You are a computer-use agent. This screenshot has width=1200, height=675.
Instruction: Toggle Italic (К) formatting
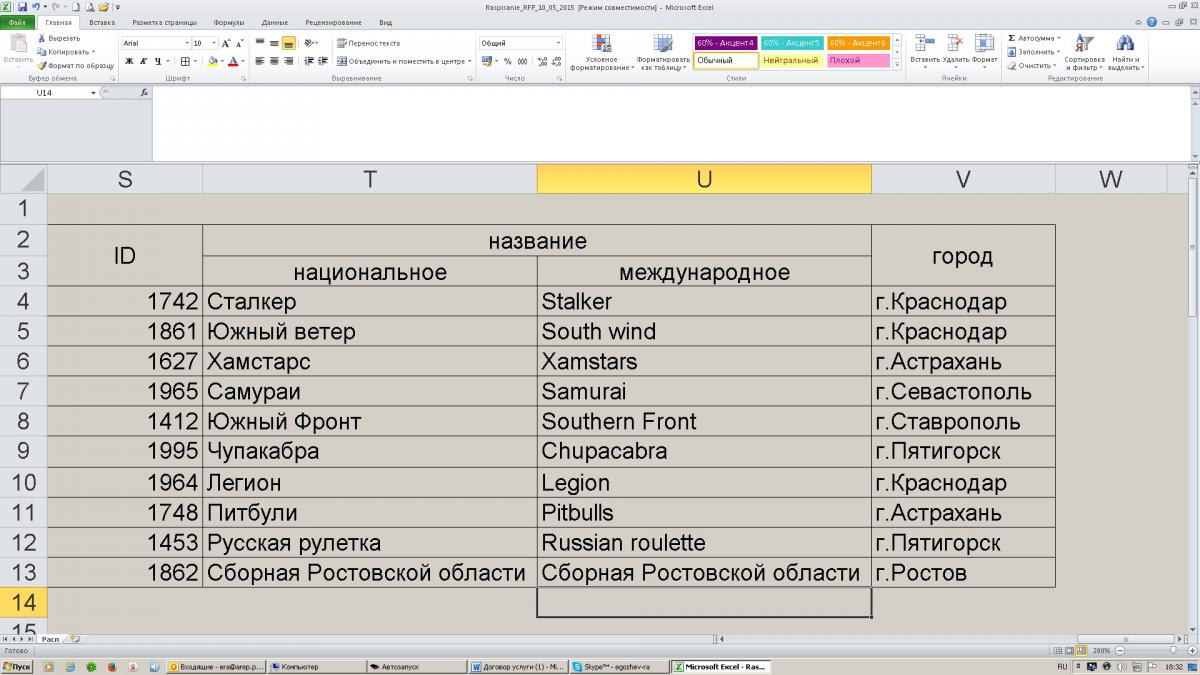point(143,61)
